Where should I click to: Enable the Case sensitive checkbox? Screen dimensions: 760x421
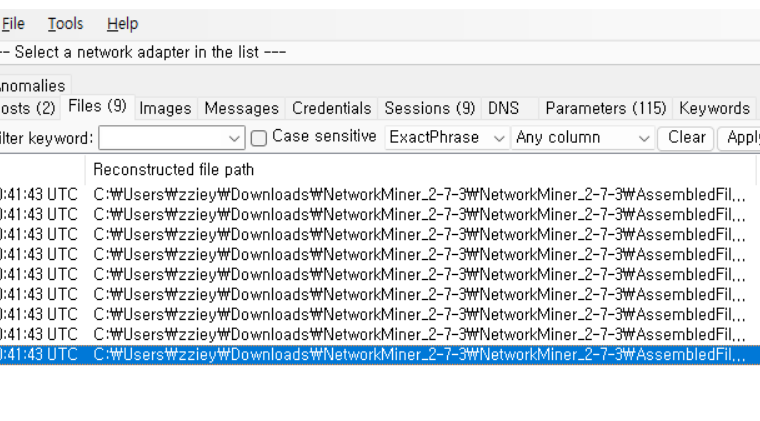[259, 139]
